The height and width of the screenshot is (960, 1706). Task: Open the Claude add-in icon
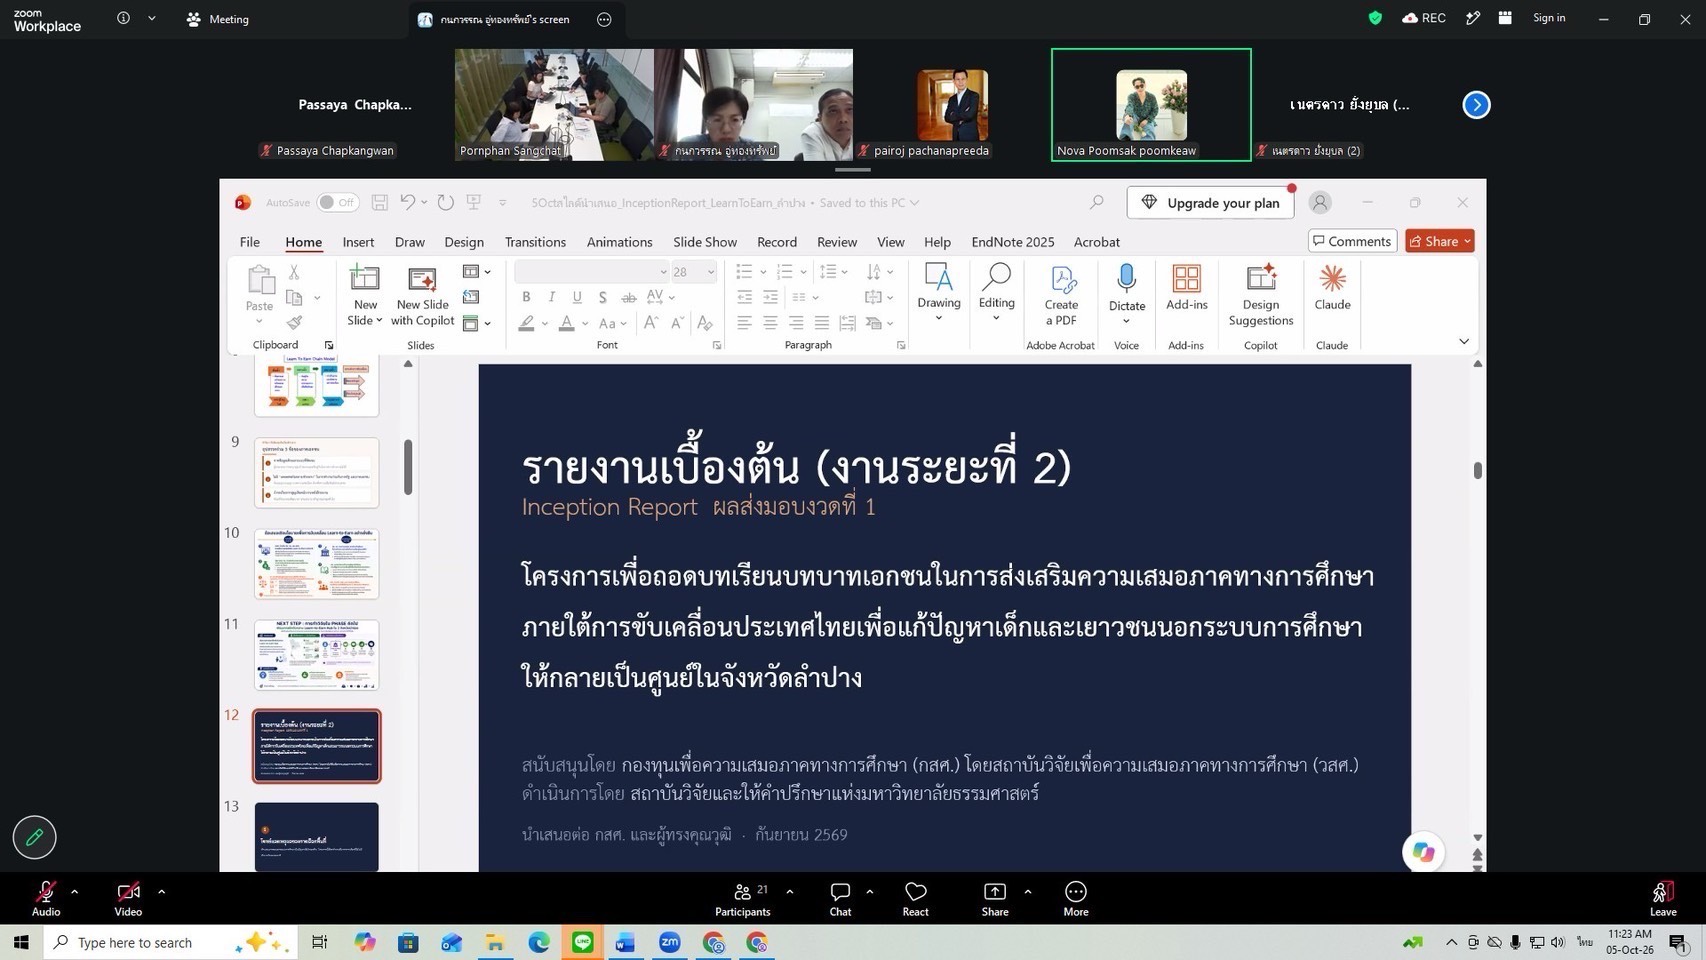(x=1332, y=279)
